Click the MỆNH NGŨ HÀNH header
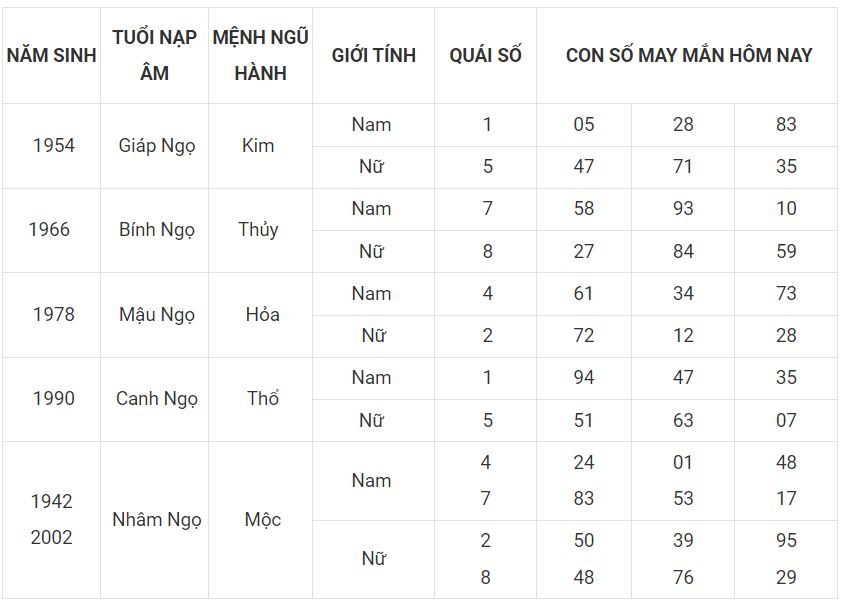The height and width of the screenshot is (611, 843). coord(260,55)
